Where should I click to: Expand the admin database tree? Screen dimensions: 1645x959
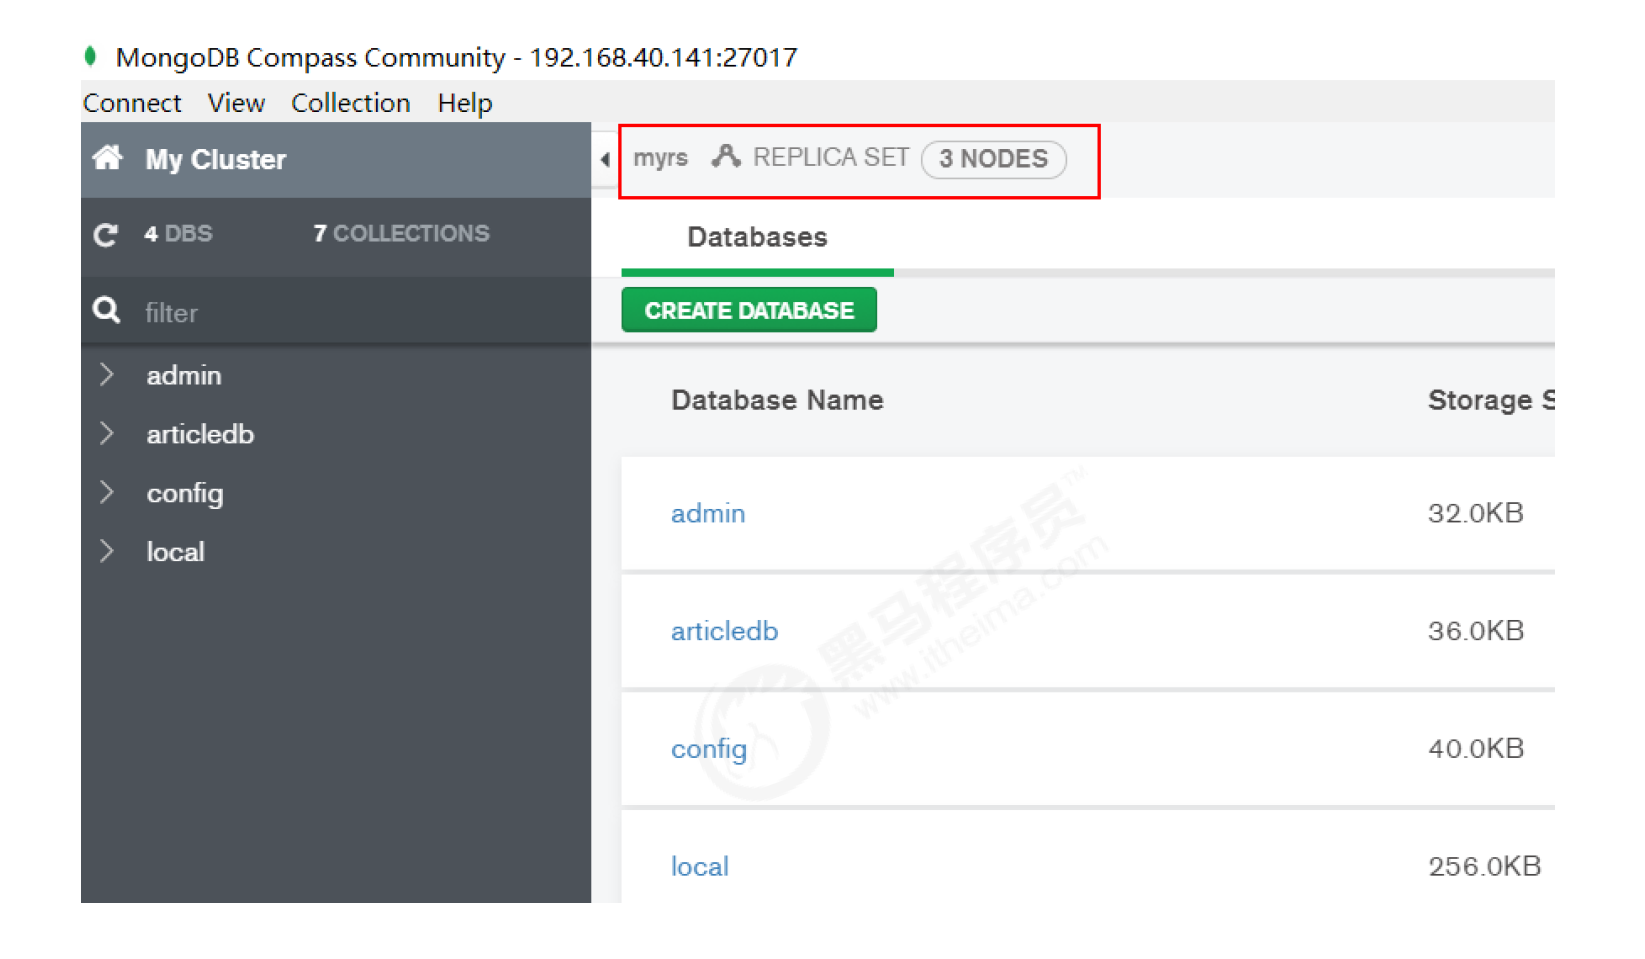107,375
